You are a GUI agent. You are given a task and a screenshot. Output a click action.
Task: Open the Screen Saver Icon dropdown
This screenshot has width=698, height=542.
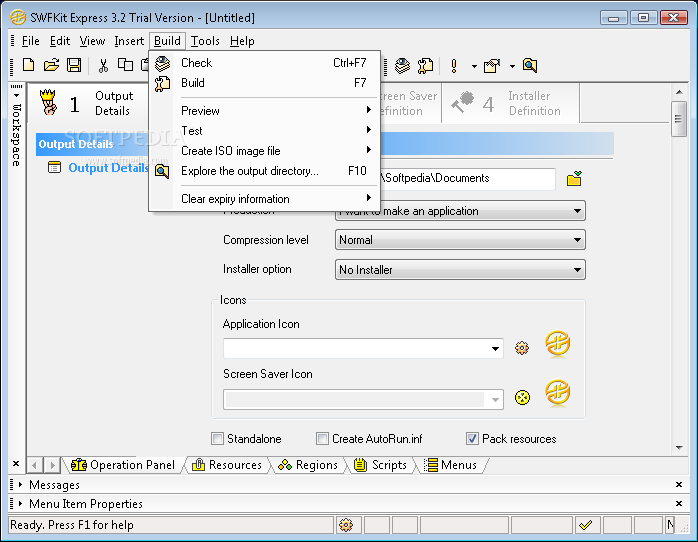coord(495,400)
